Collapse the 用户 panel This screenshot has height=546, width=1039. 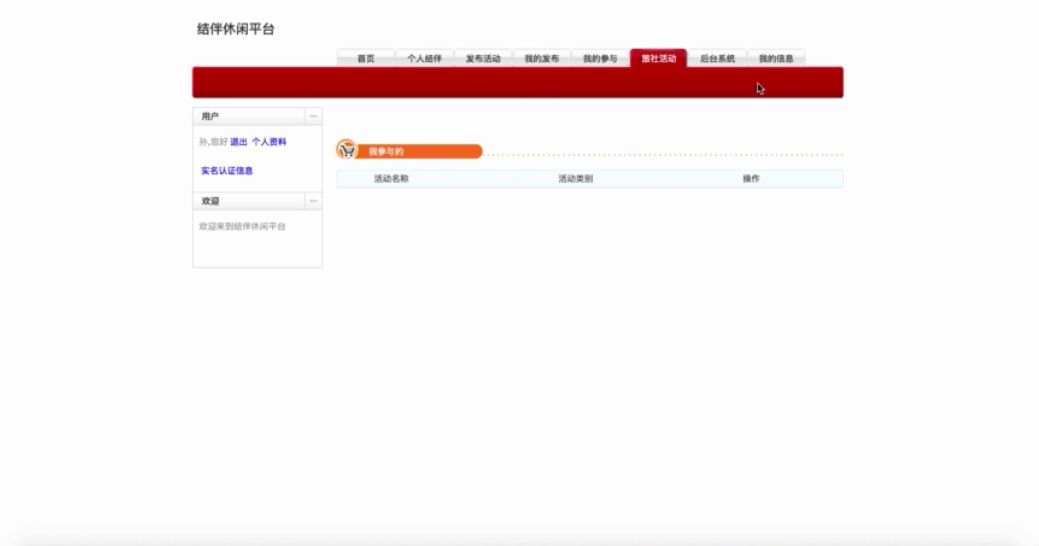(313, 116)
